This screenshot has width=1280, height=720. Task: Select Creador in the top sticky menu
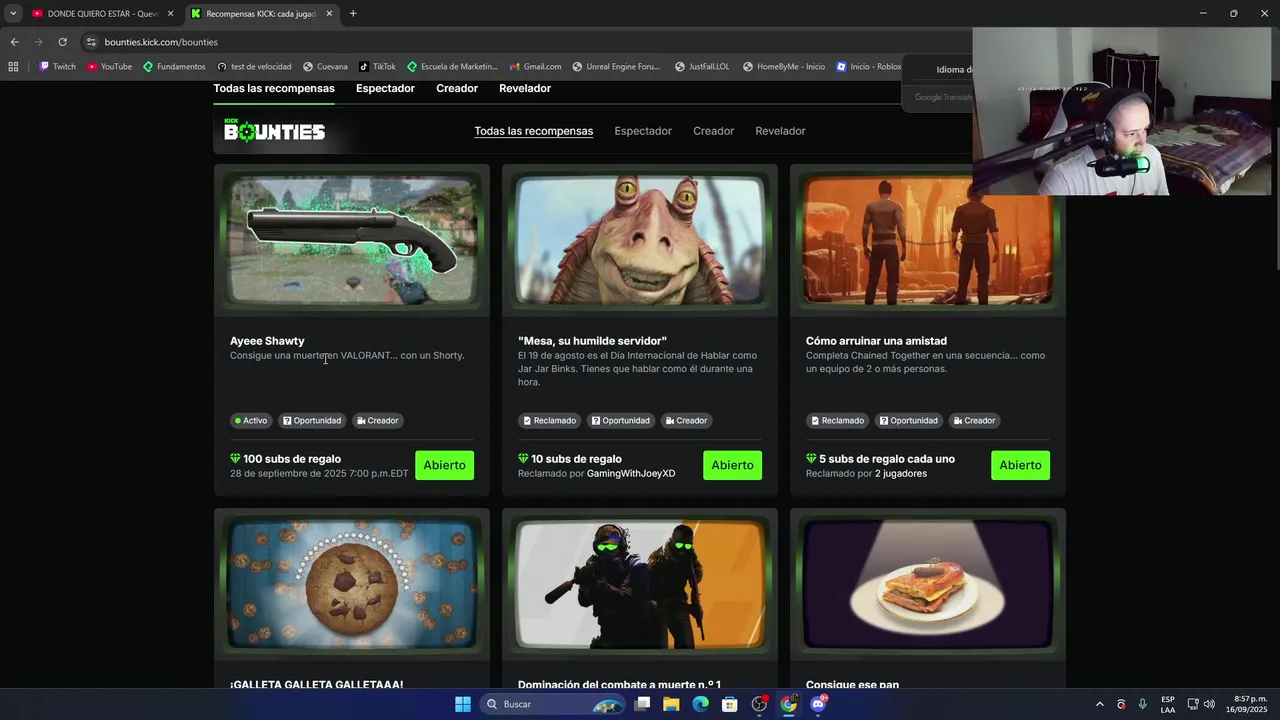pos(457,88)
